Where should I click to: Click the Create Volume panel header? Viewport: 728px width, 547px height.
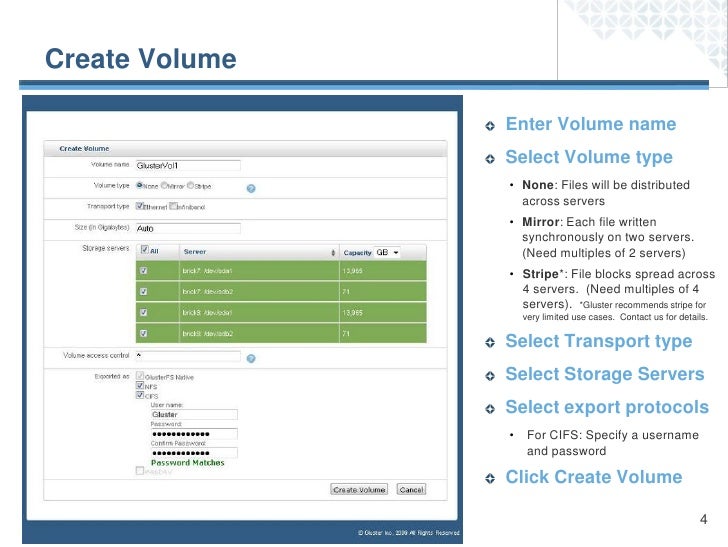coord(245,149)
